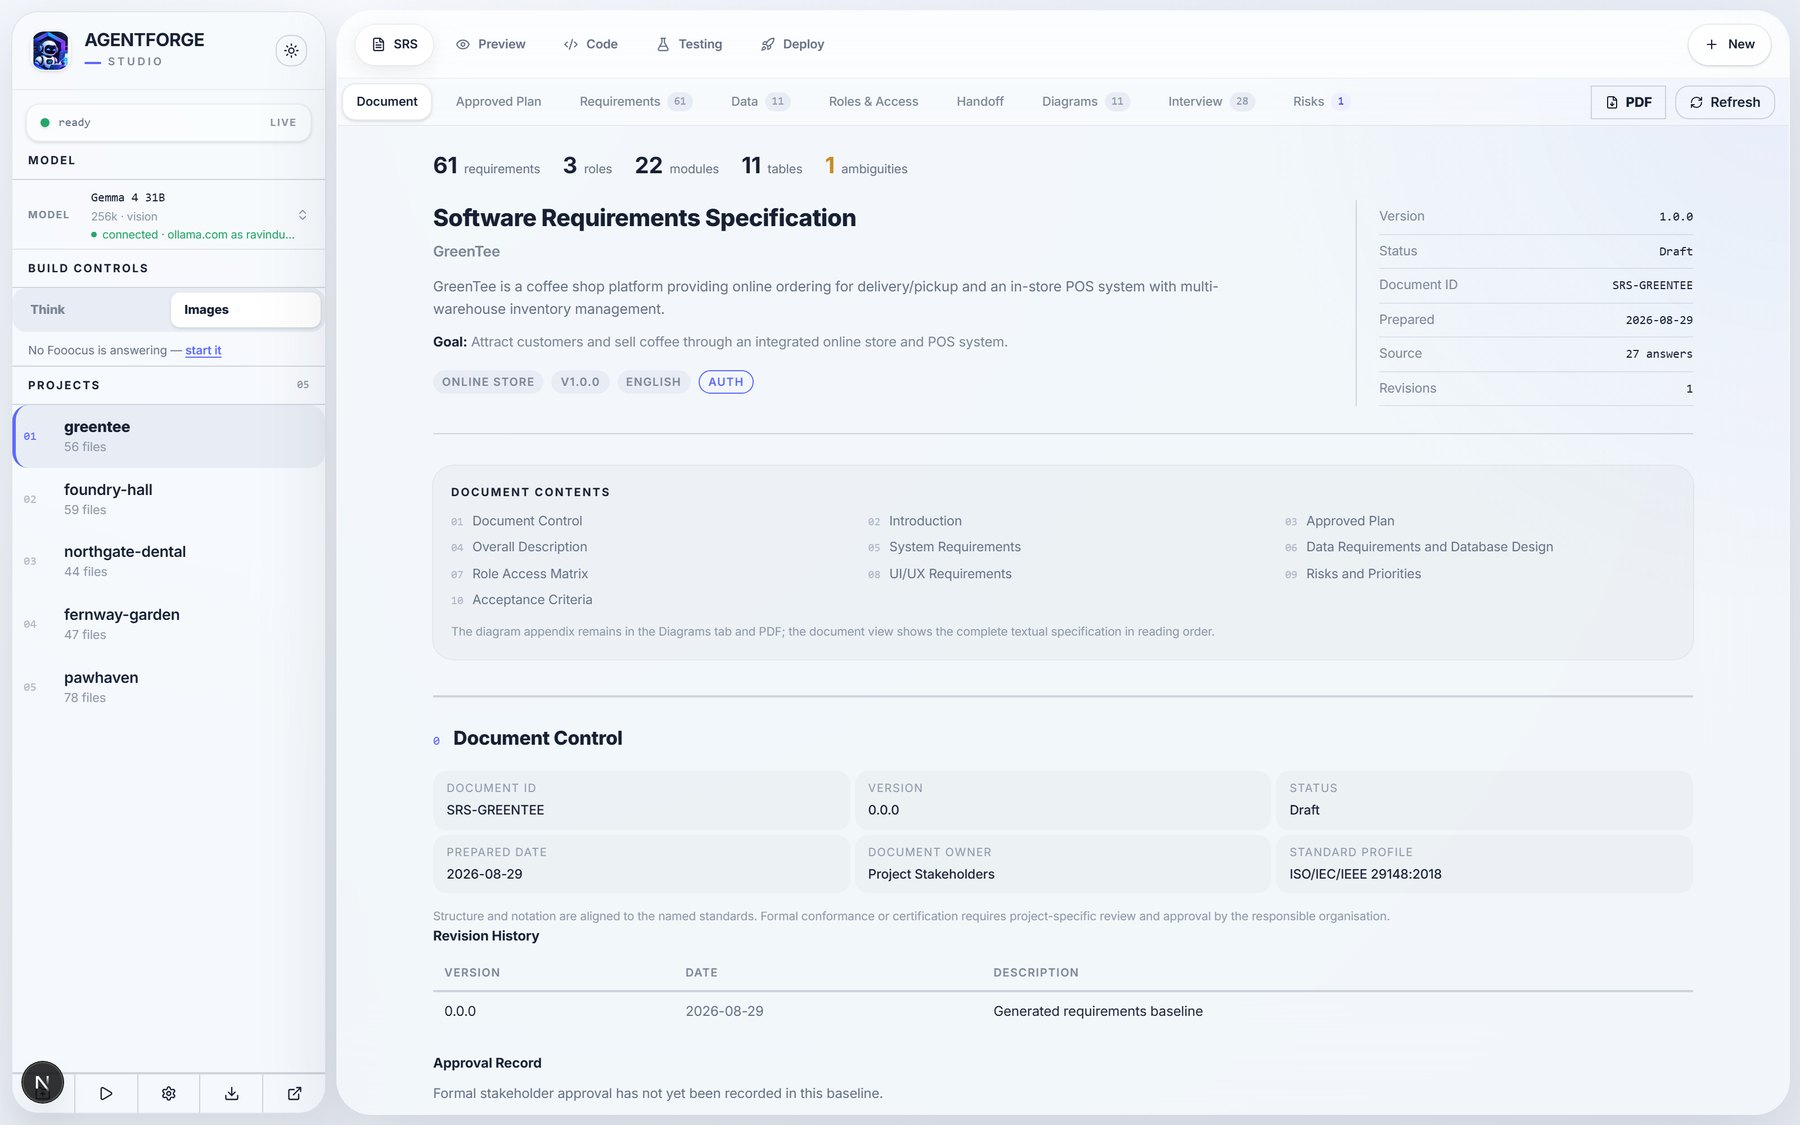This screenshot has height=1125, width=1800.
Task: Click the play icon in bottom toolbar
Action: point(106,1093)
